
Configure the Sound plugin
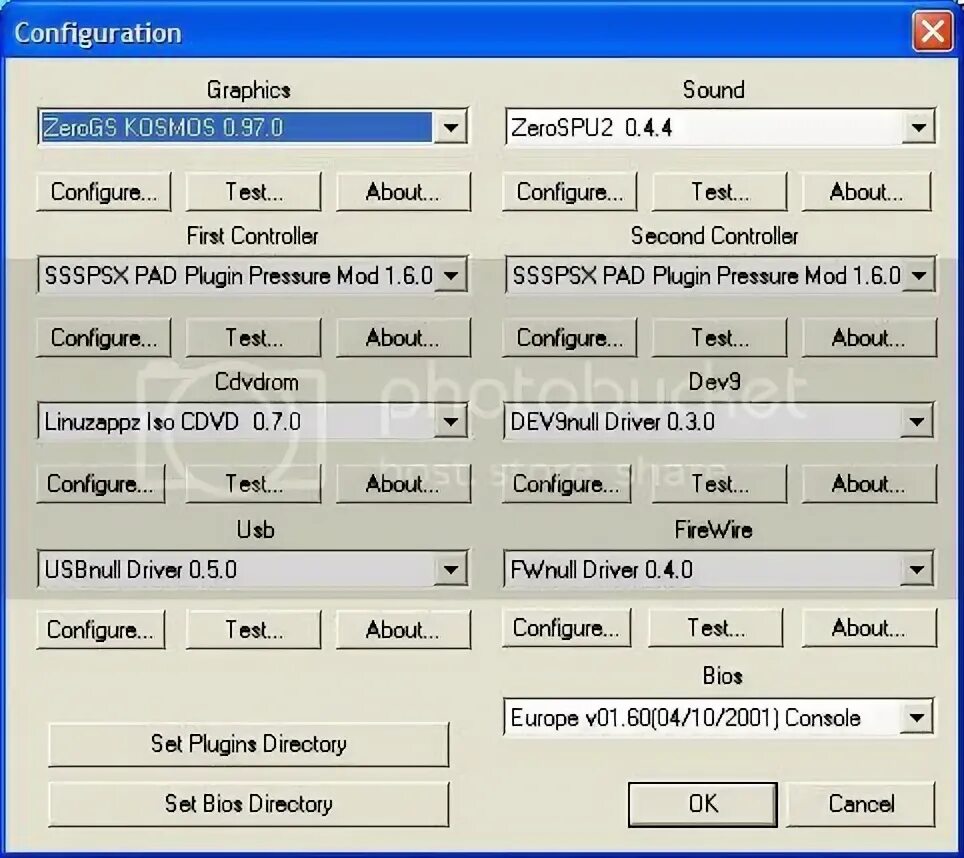(569, 192)
